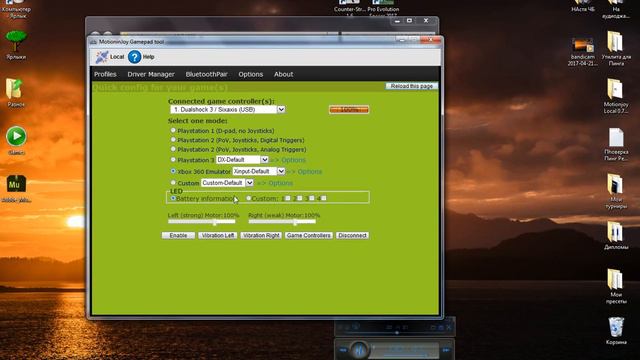640x360 pixels.
Task: Click the Left (strong) Motor slider
Action: point(202,222)
